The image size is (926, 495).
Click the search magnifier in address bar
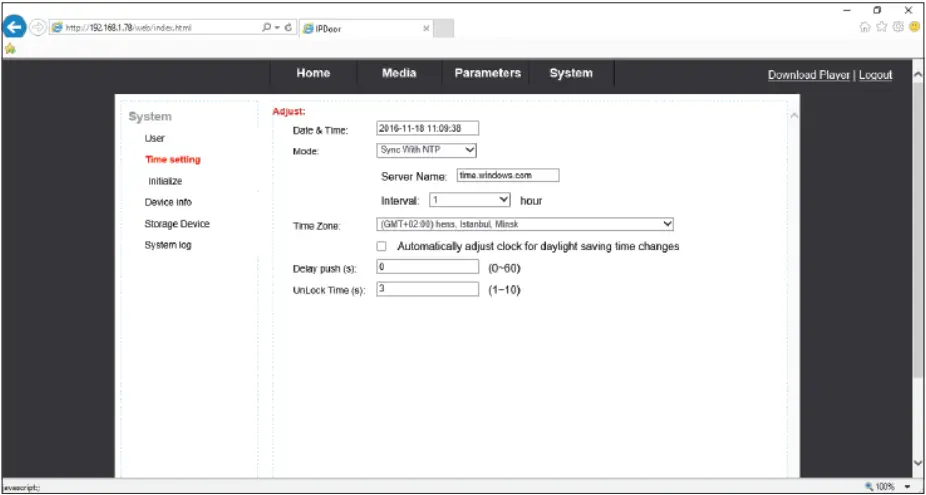point(266,27)
